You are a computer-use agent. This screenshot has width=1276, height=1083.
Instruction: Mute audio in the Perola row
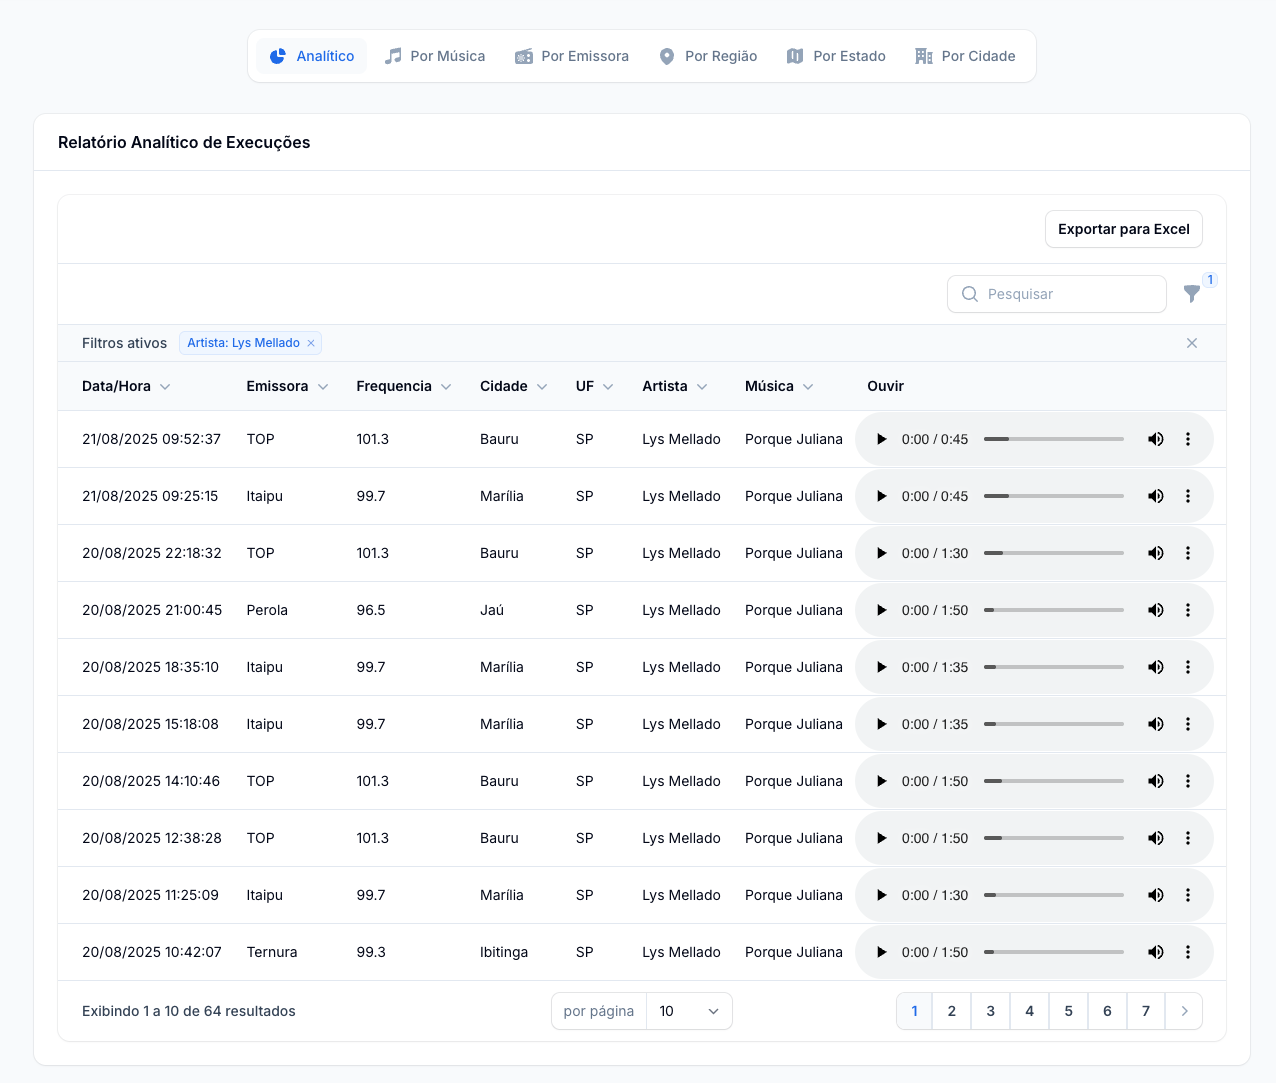pyautogui.click(x=1155, y=610)
